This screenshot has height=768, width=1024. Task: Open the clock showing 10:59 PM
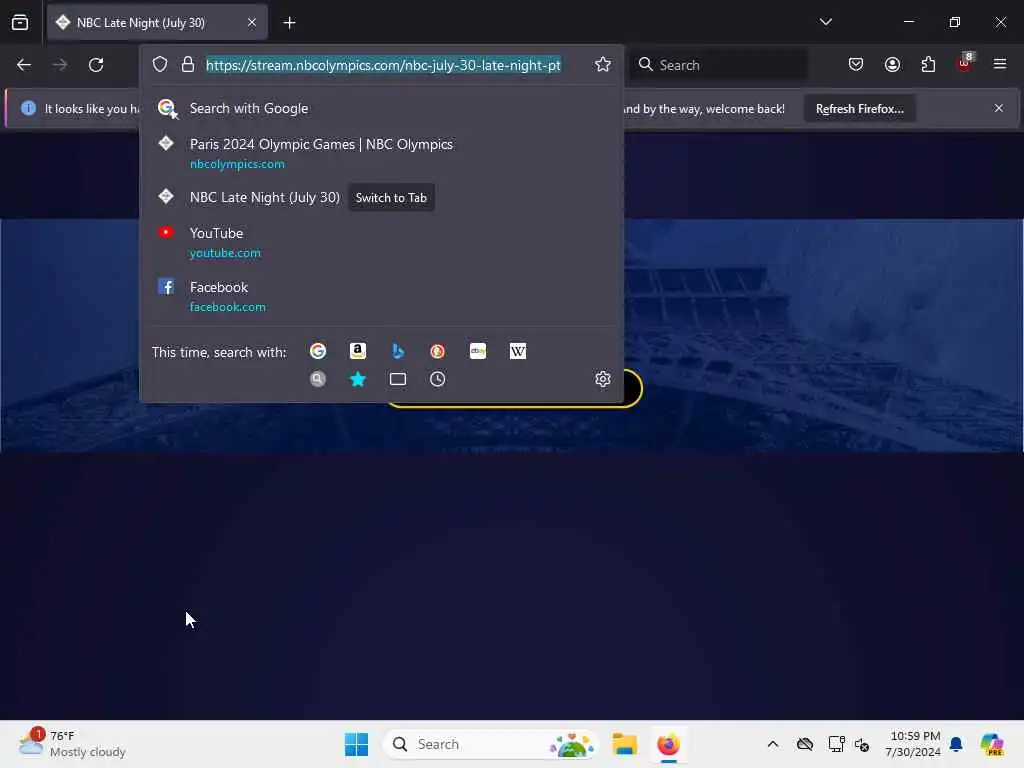(912, 744)
